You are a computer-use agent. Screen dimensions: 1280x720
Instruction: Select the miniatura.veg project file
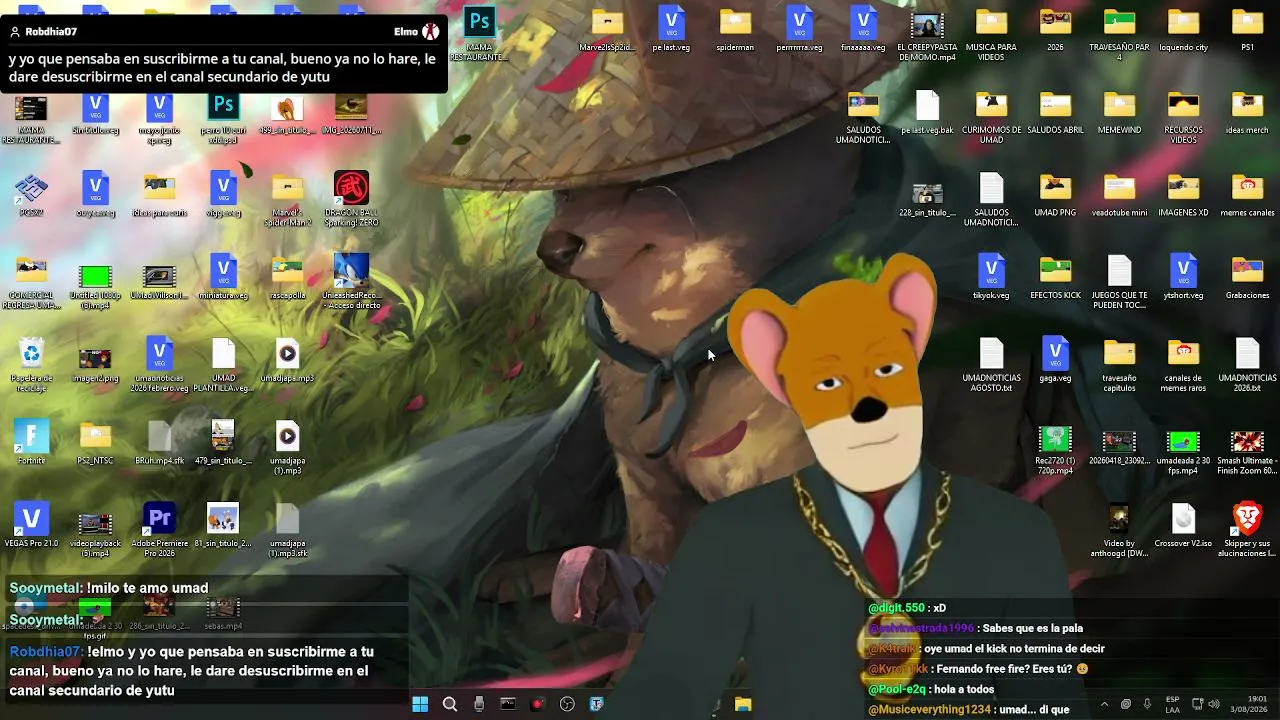pos(223,277)
